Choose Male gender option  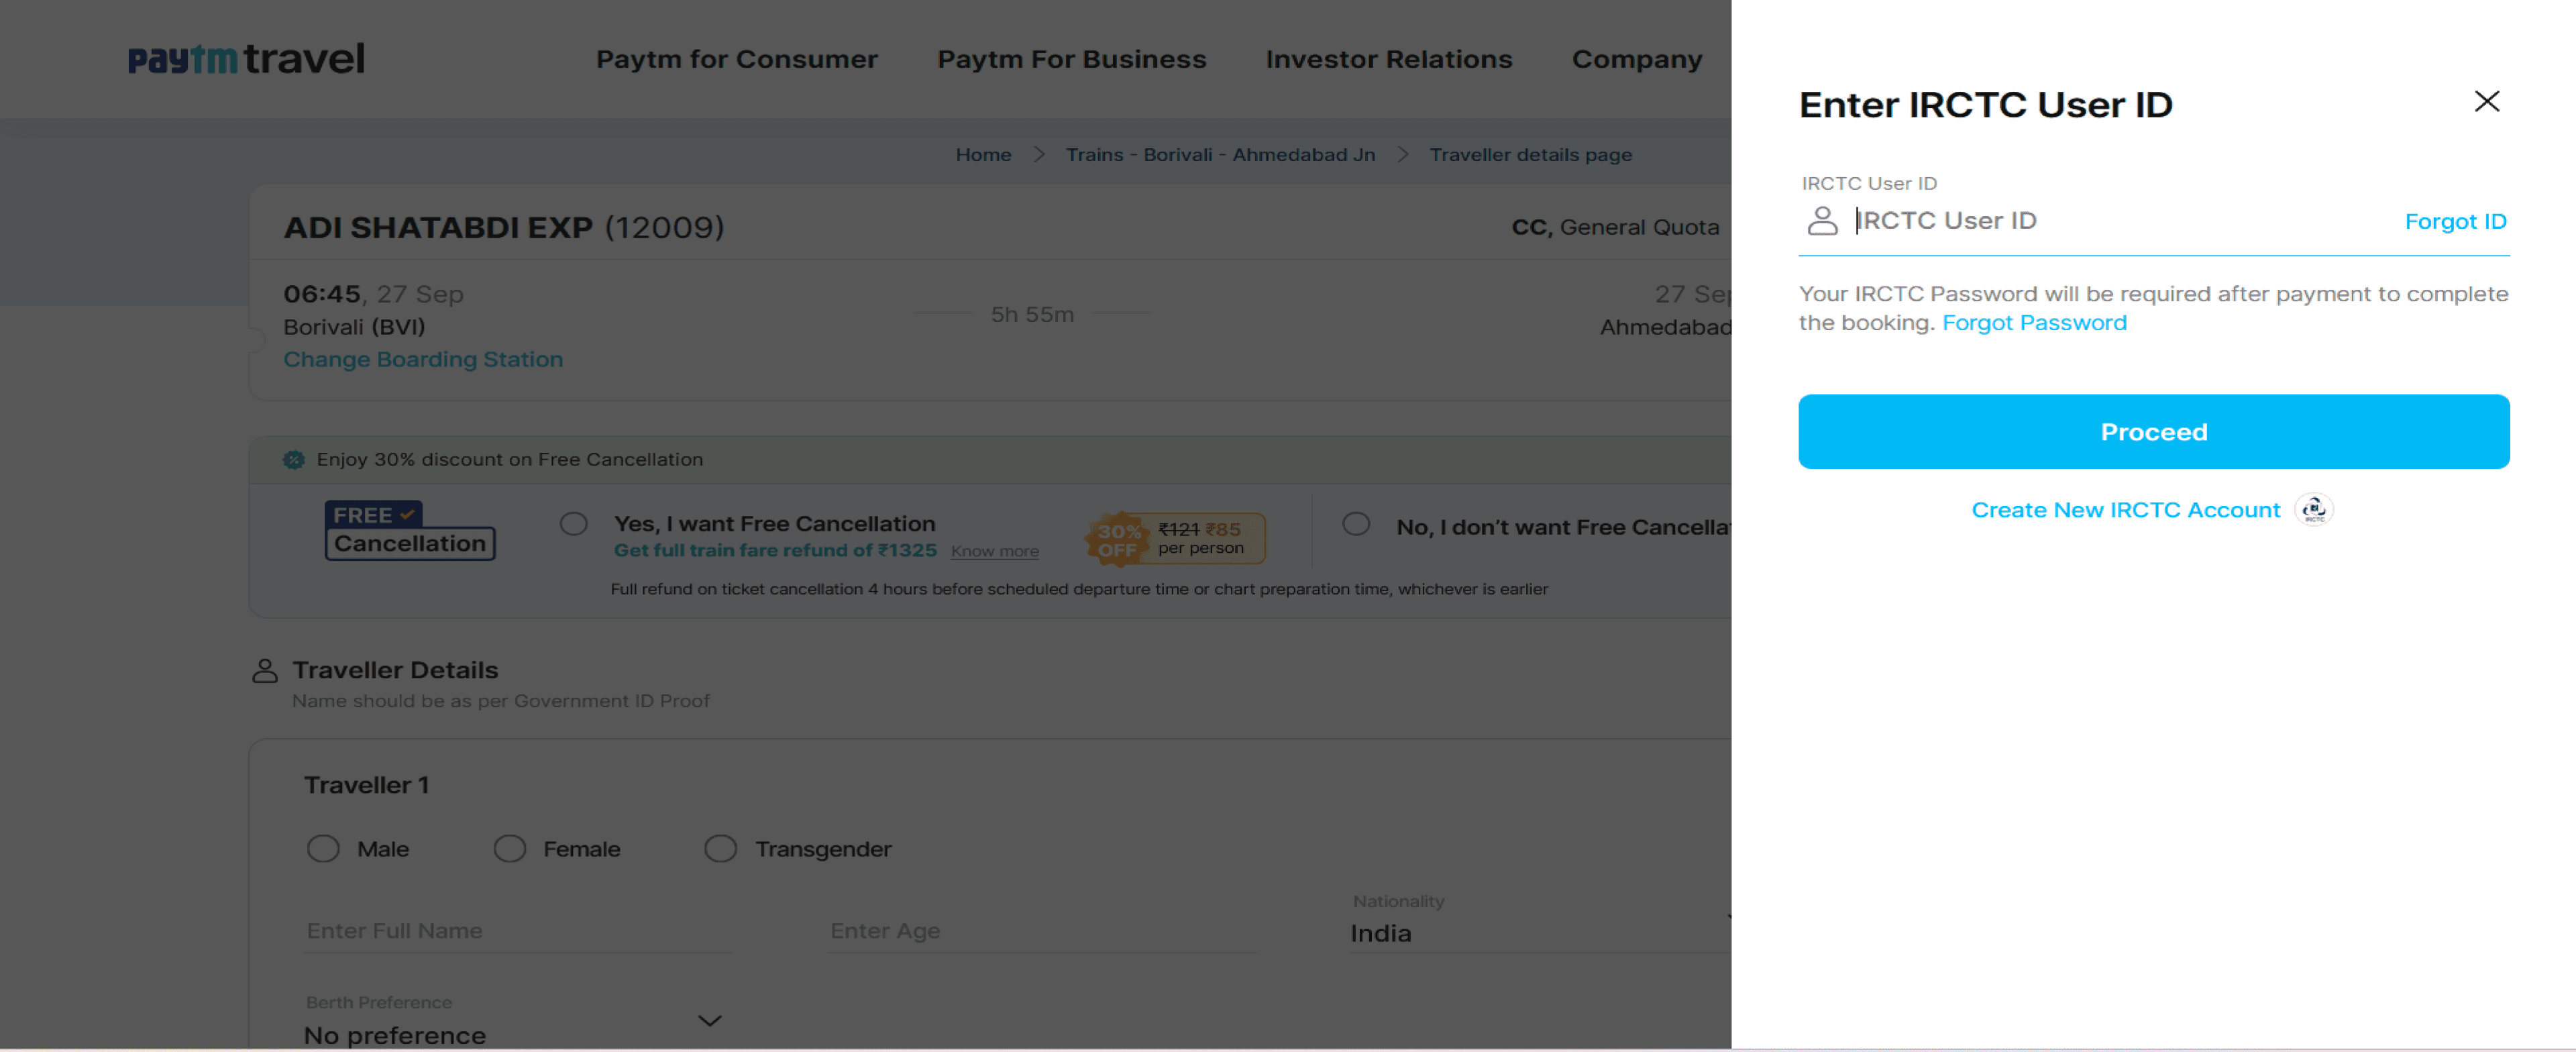click(x=323, y=849)
